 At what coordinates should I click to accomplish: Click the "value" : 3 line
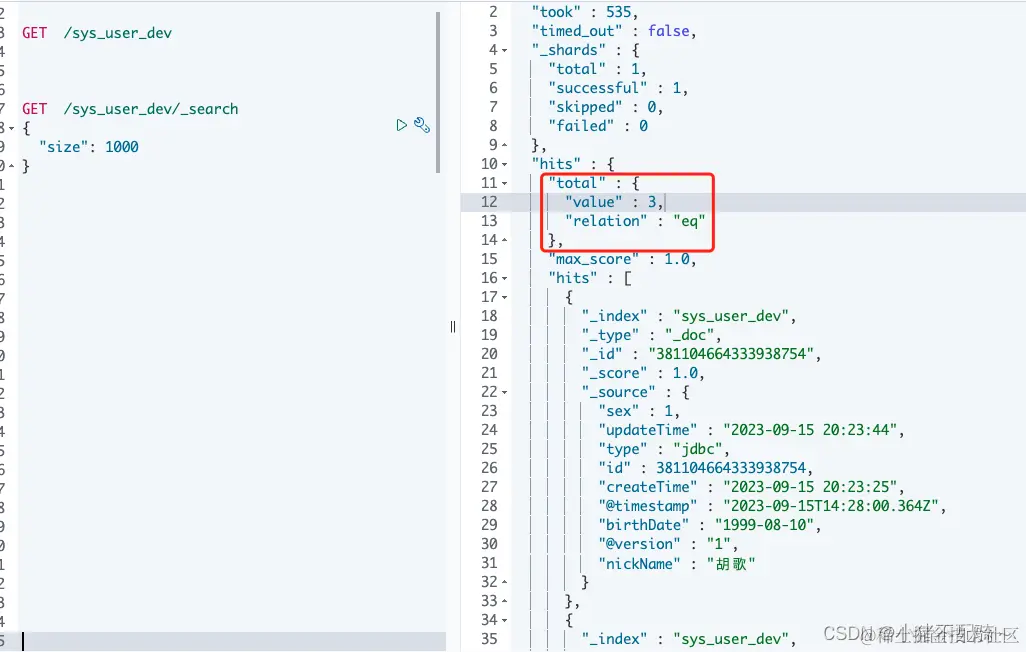pyautogui.click(x=614, y=202)
